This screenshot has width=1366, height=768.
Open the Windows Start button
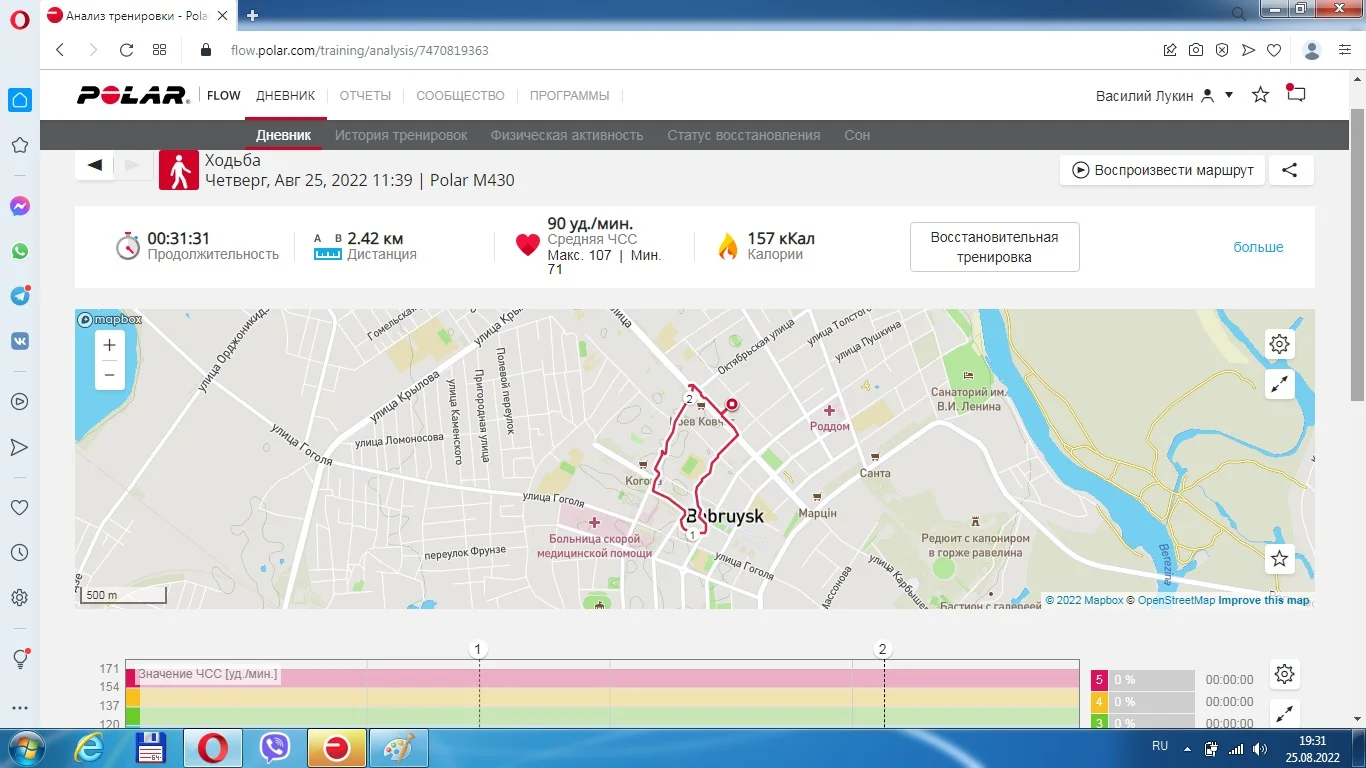pos(25,747)
